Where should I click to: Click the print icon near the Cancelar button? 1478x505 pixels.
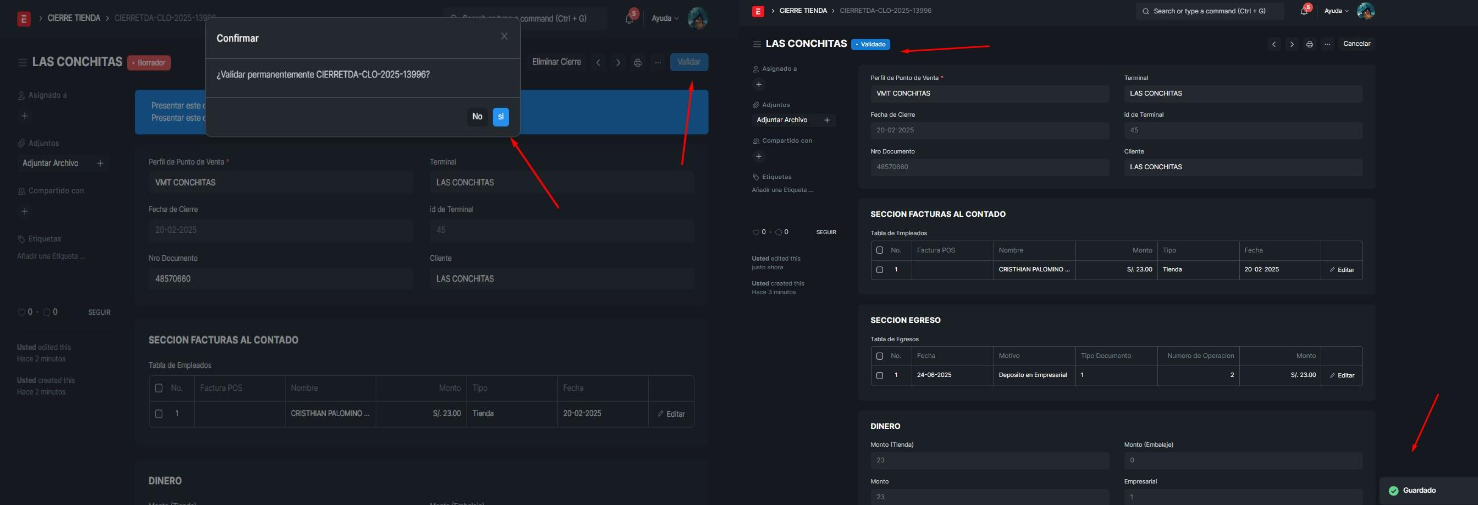point(1309,44)
